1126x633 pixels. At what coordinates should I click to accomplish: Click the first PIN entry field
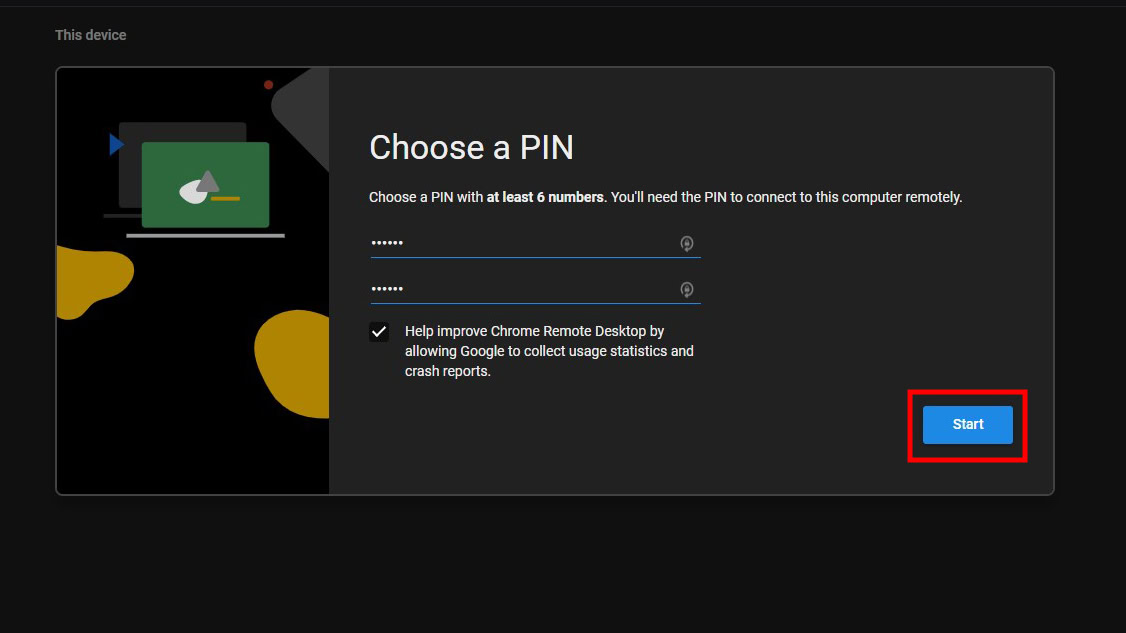pos(534,243)
